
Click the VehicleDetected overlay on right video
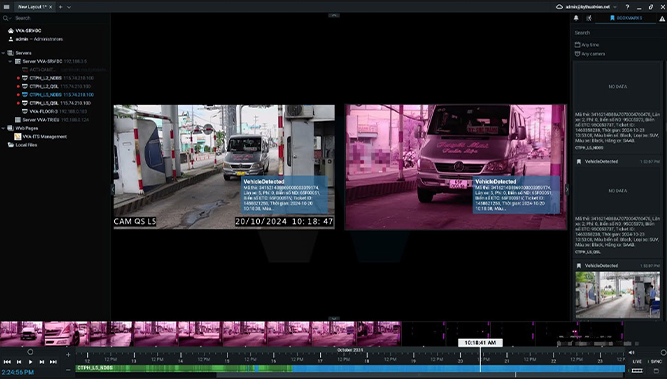[516, 195]
